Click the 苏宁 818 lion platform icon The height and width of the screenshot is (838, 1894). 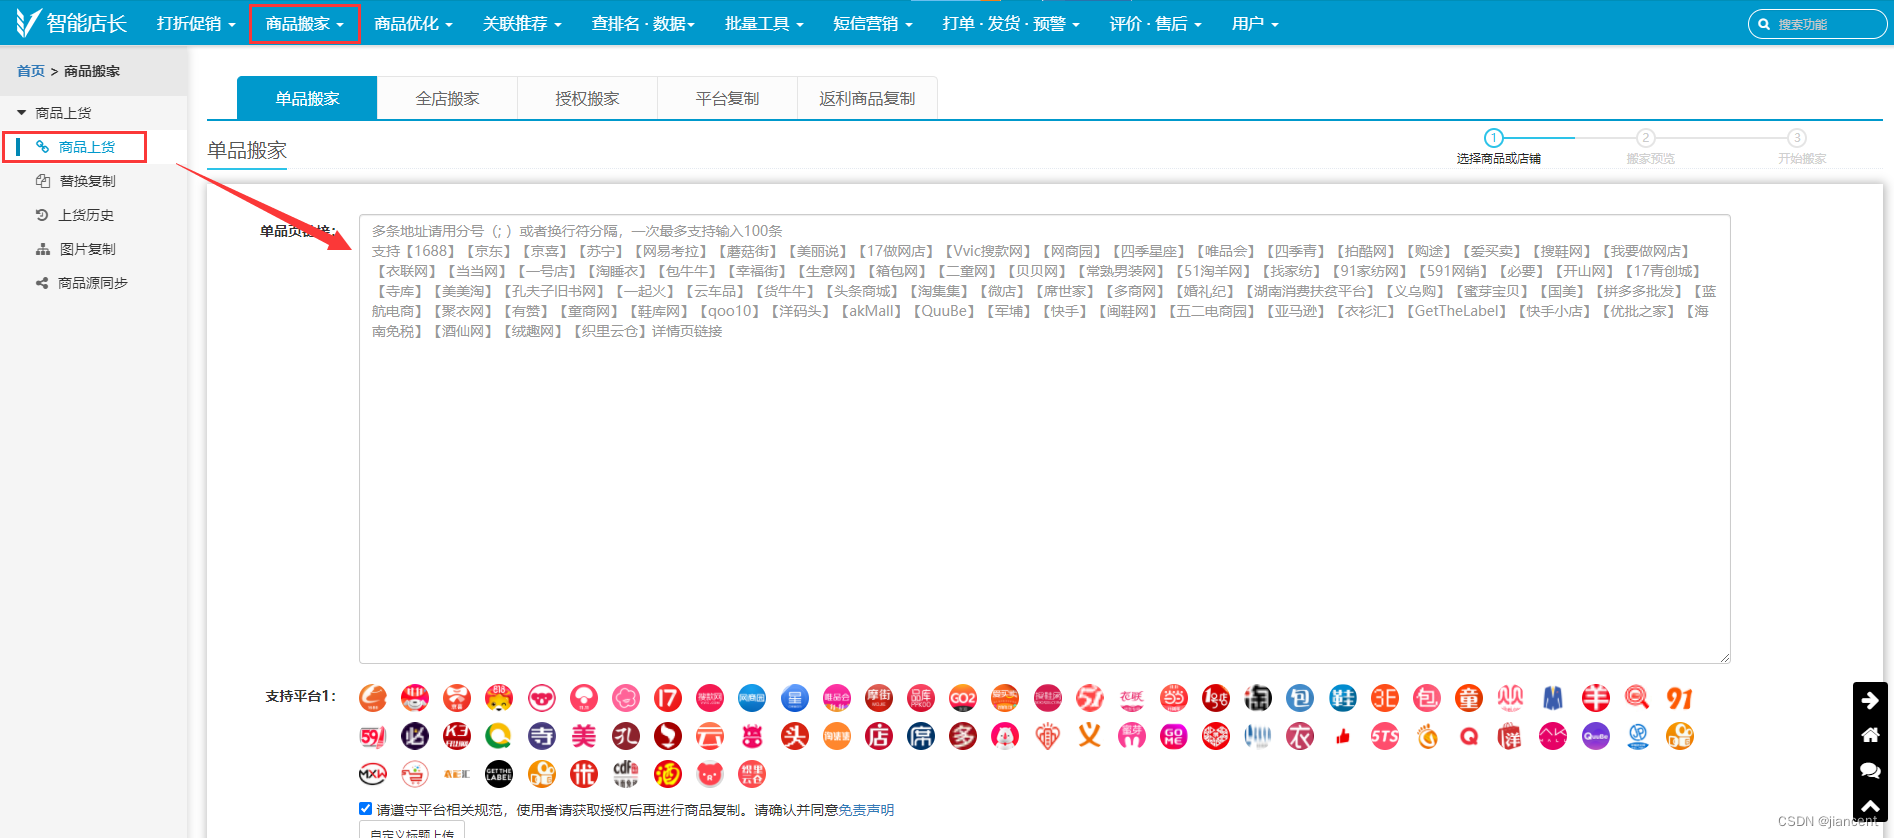coord(499,698)
